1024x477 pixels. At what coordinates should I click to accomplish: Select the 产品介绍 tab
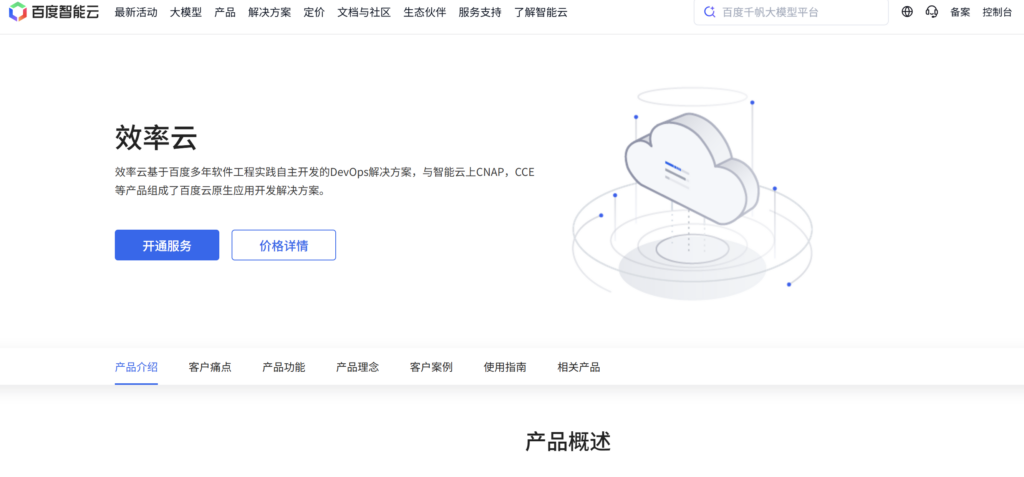pyautogui.click(x=136, y=367)
